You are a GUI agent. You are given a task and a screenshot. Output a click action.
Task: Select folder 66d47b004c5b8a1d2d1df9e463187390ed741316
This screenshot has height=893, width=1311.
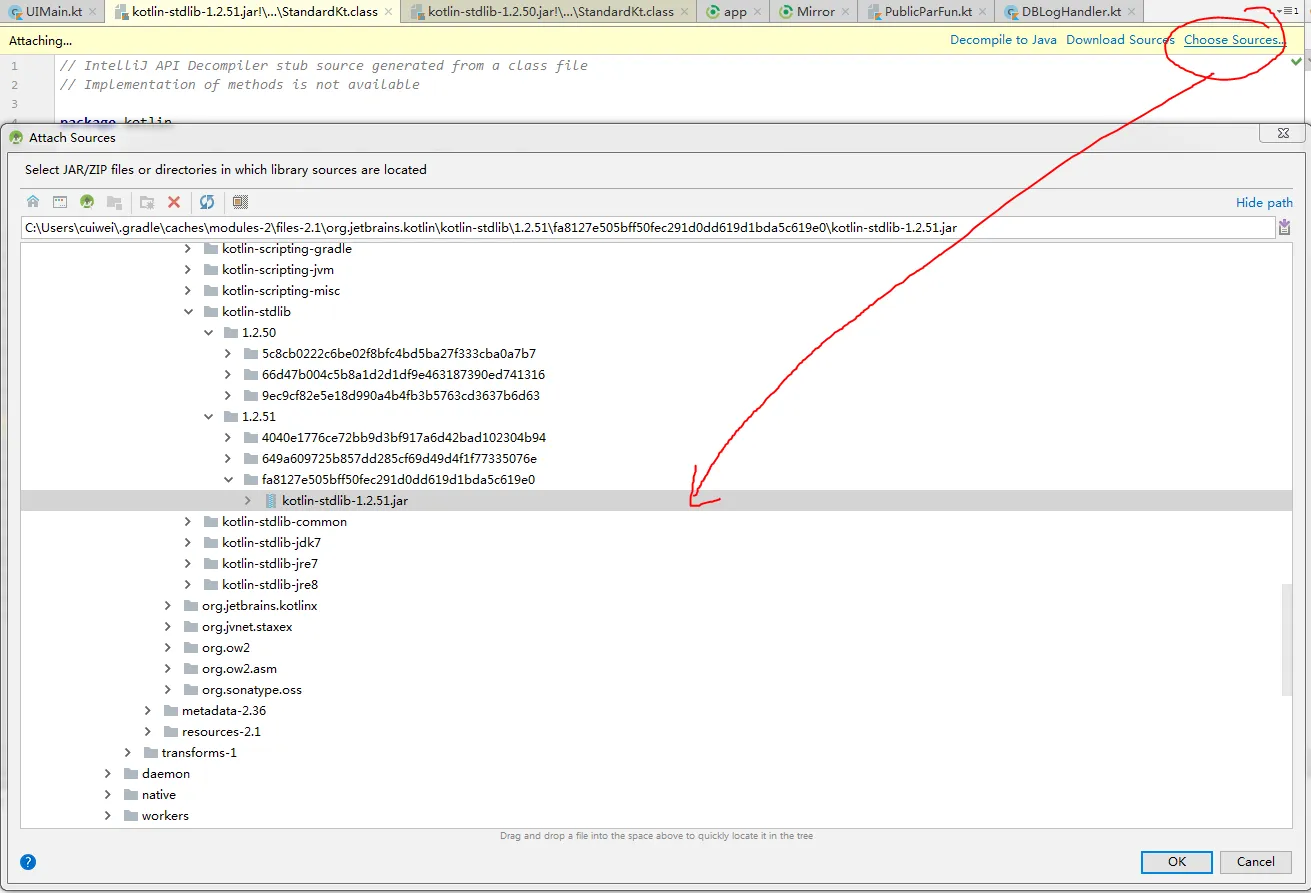(x=403, y=374)
